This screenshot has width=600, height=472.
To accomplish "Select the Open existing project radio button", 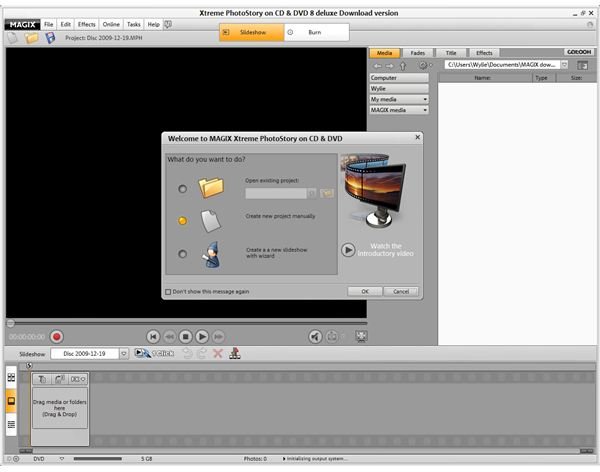I will click(183, 189).
